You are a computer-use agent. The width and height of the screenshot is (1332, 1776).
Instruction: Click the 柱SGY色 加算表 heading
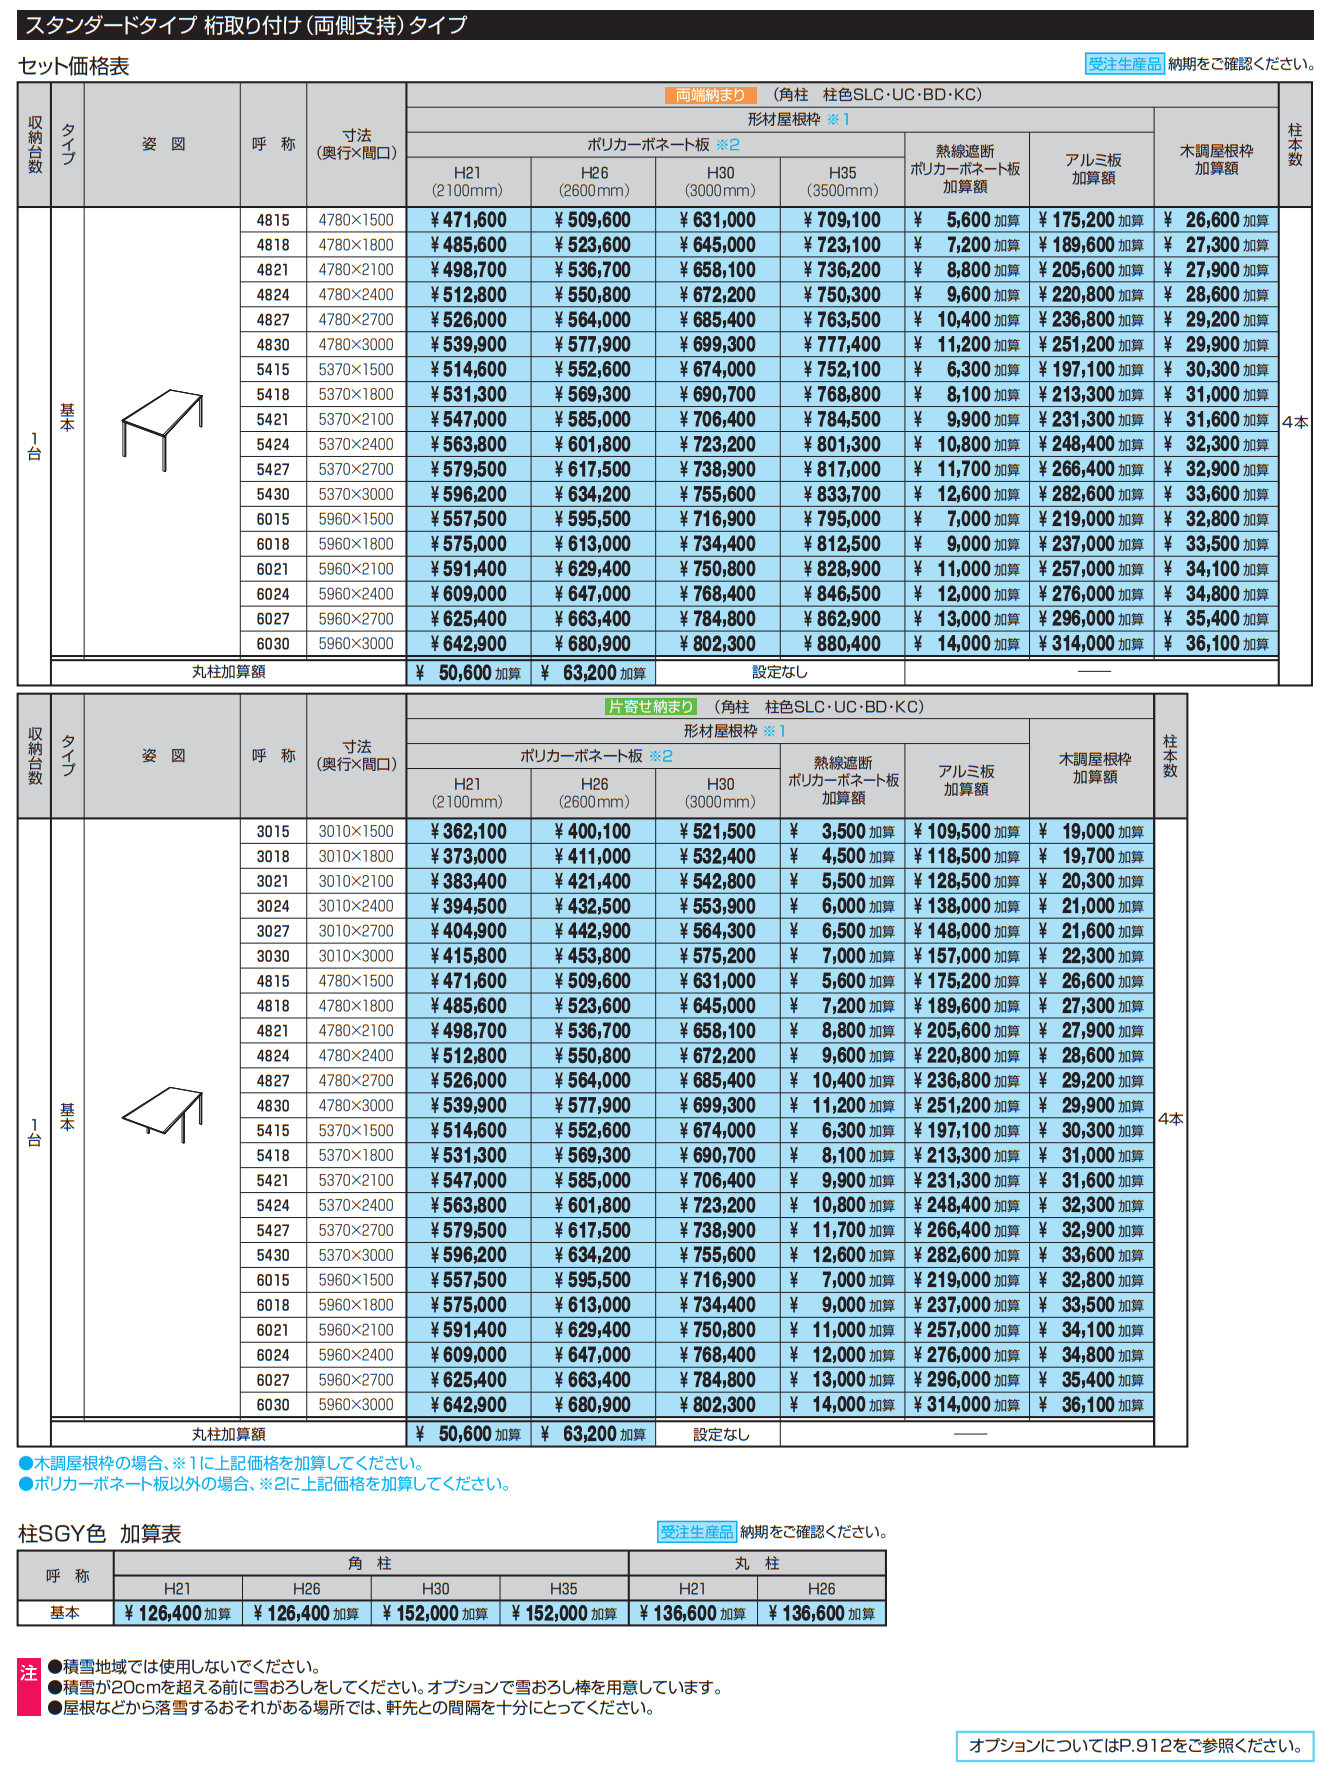[x=100, y=1534]
